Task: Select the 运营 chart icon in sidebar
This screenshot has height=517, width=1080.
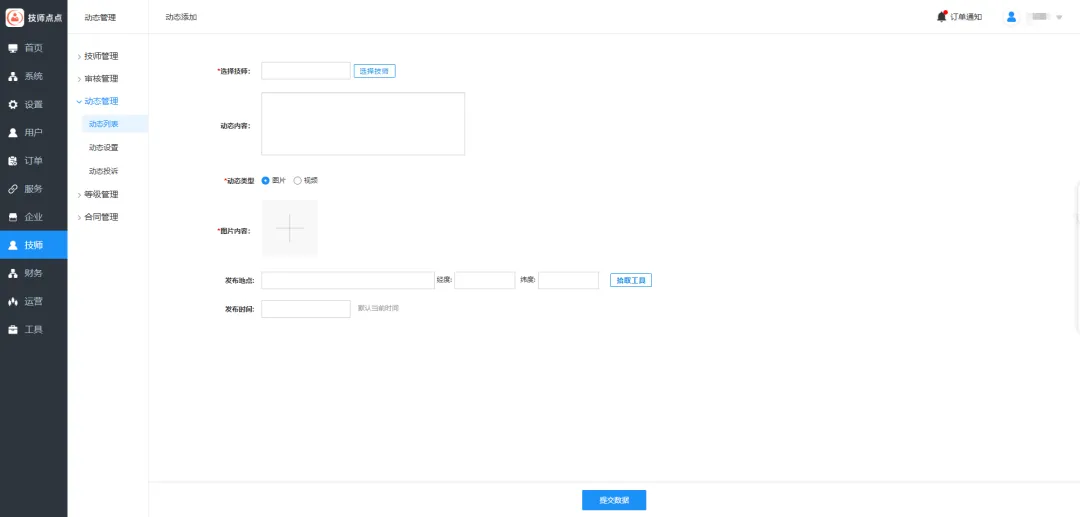Action: [x=13, y=301]
